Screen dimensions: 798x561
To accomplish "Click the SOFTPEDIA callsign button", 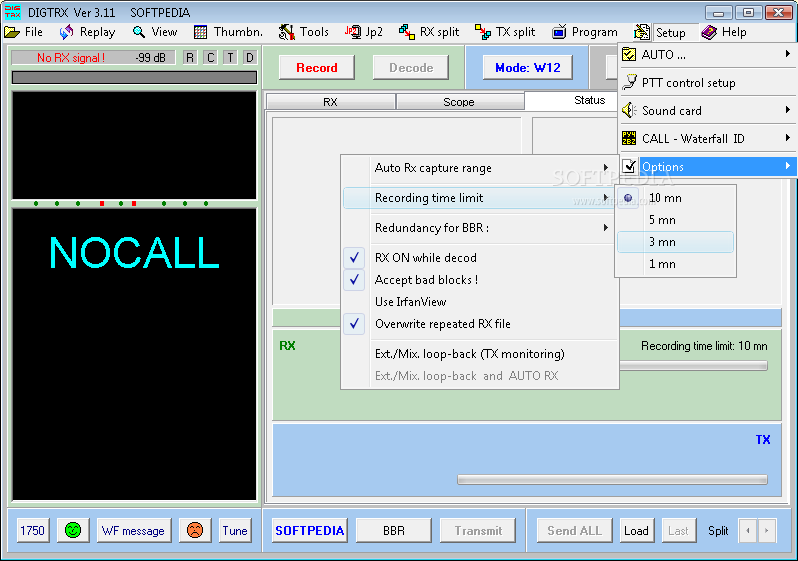I will pos(309,530).
